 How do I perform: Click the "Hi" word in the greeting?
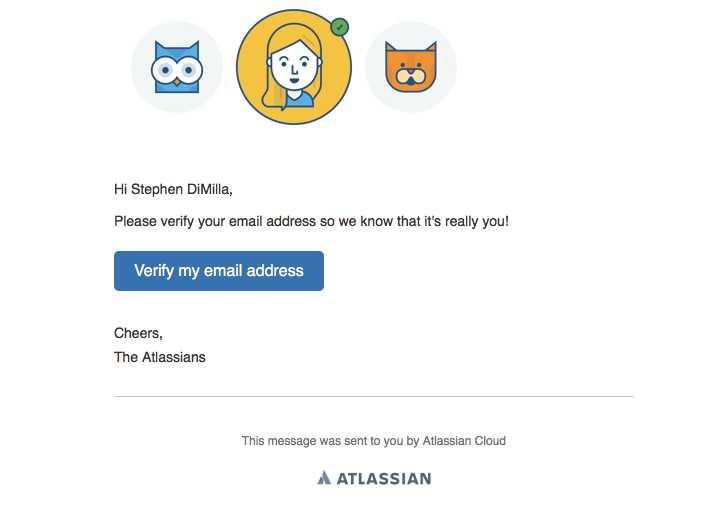click(121, 188)
